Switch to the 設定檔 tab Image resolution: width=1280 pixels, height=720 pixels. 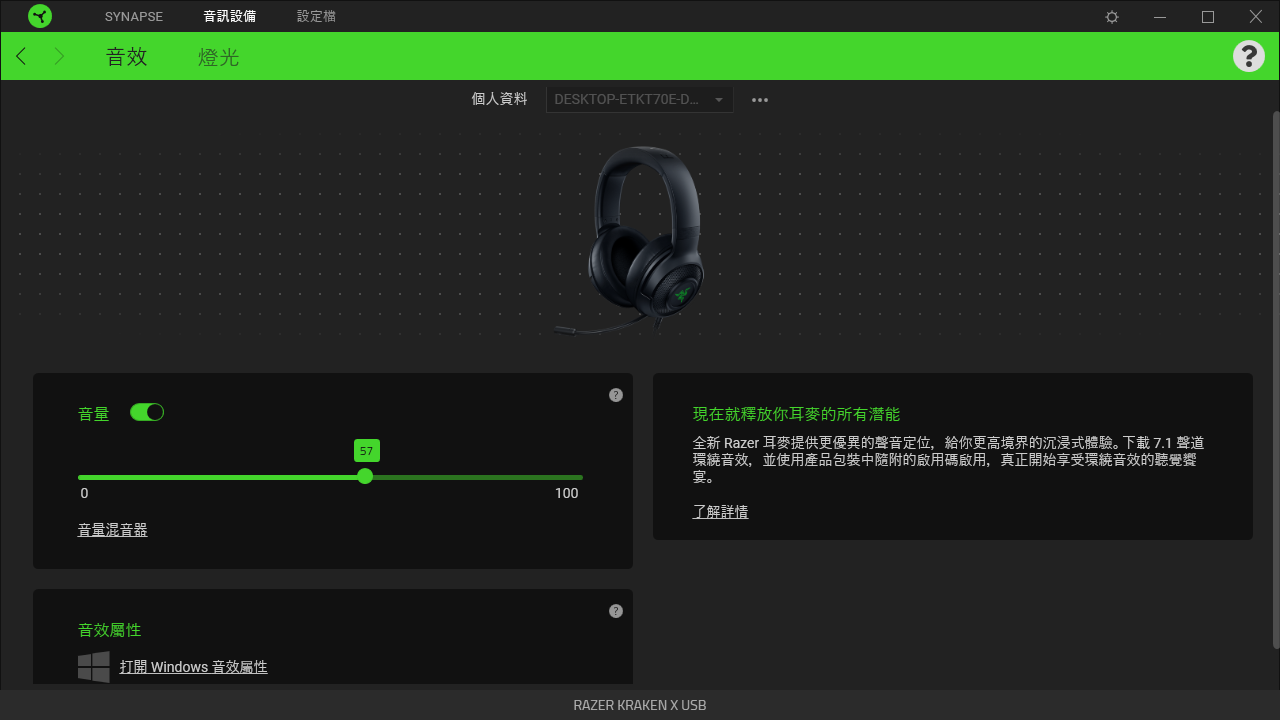[x=316, y=17]
